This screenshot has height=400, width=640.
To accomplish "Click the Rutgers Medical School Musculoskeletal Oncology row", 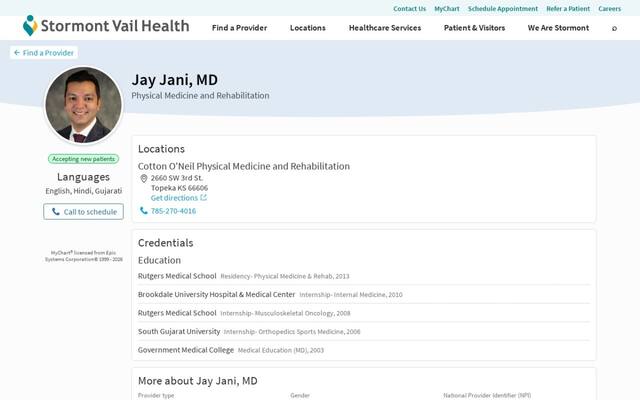I will (364, 313).
